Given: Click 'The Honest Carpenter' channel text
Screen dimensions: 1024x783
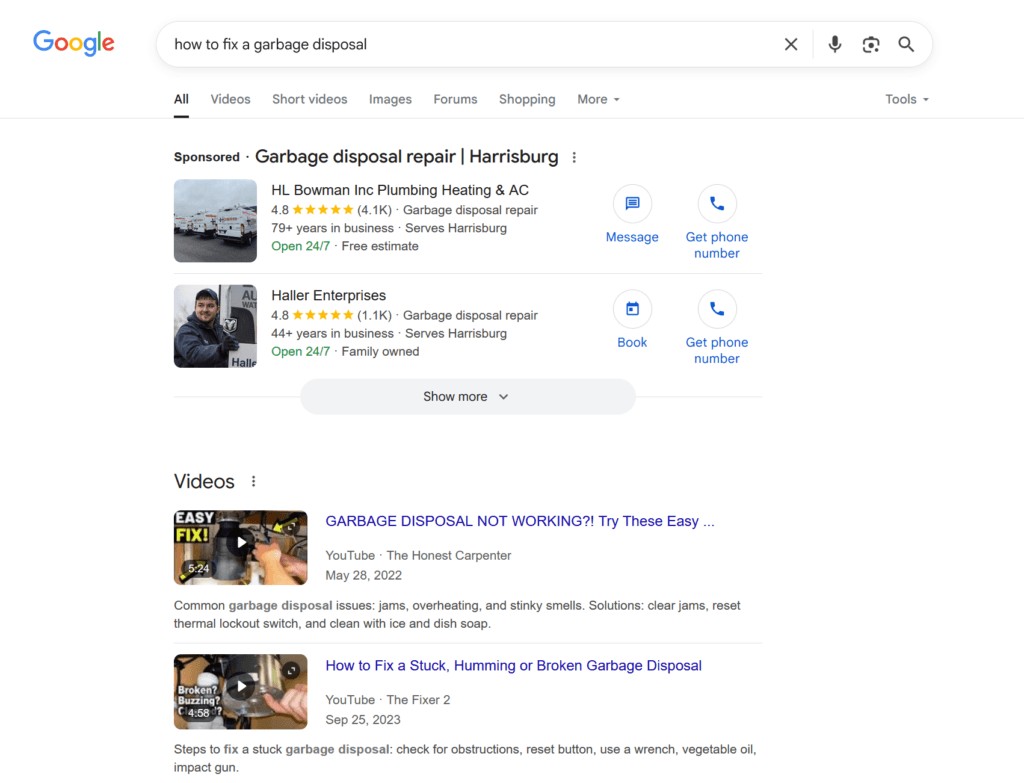Looking at the screenshot, I should point(449,555).
